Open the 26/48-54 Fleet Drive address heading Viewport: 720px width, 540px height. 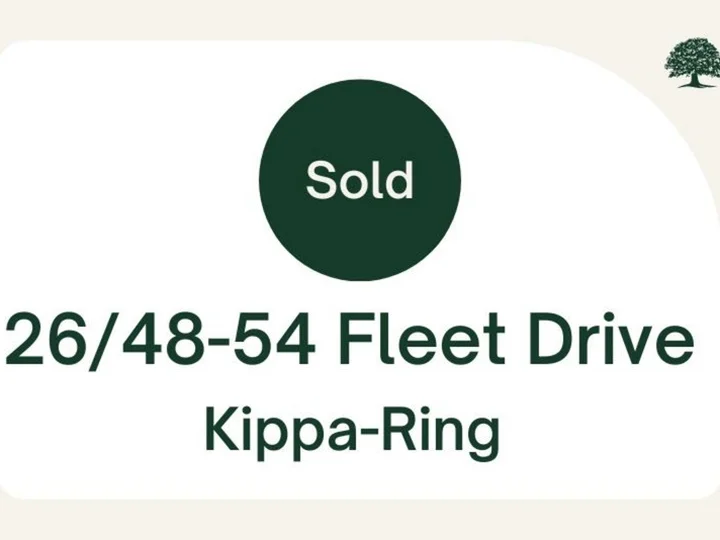tap(350, 342)
